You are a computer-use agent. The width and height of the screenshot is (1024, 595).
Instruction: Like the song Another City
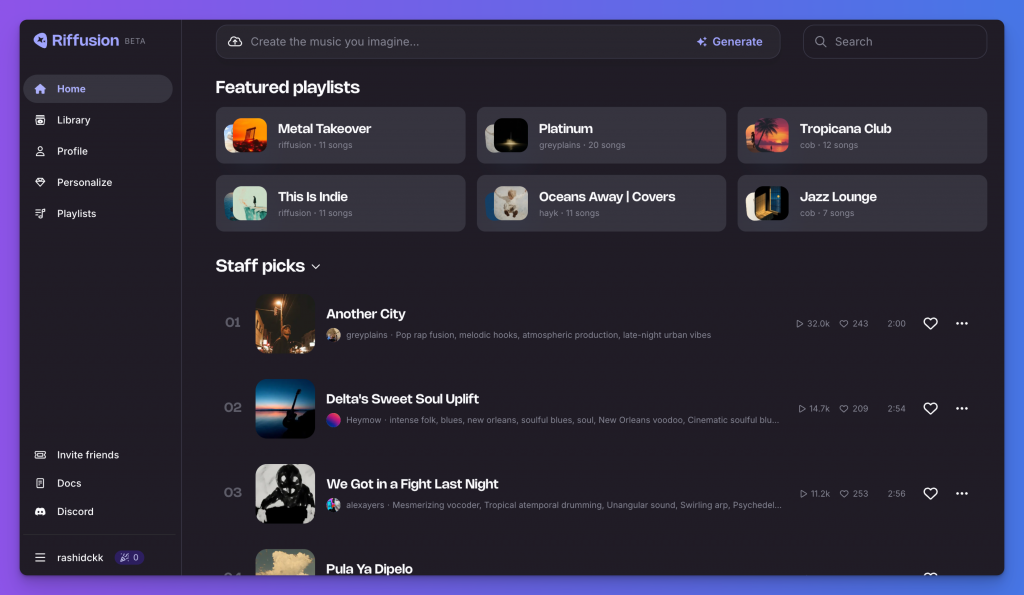[x=931, y=323]
